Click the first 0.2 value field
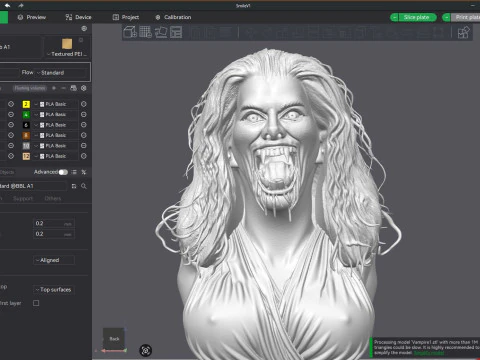480x360 pixels. [x=54, y=223]
